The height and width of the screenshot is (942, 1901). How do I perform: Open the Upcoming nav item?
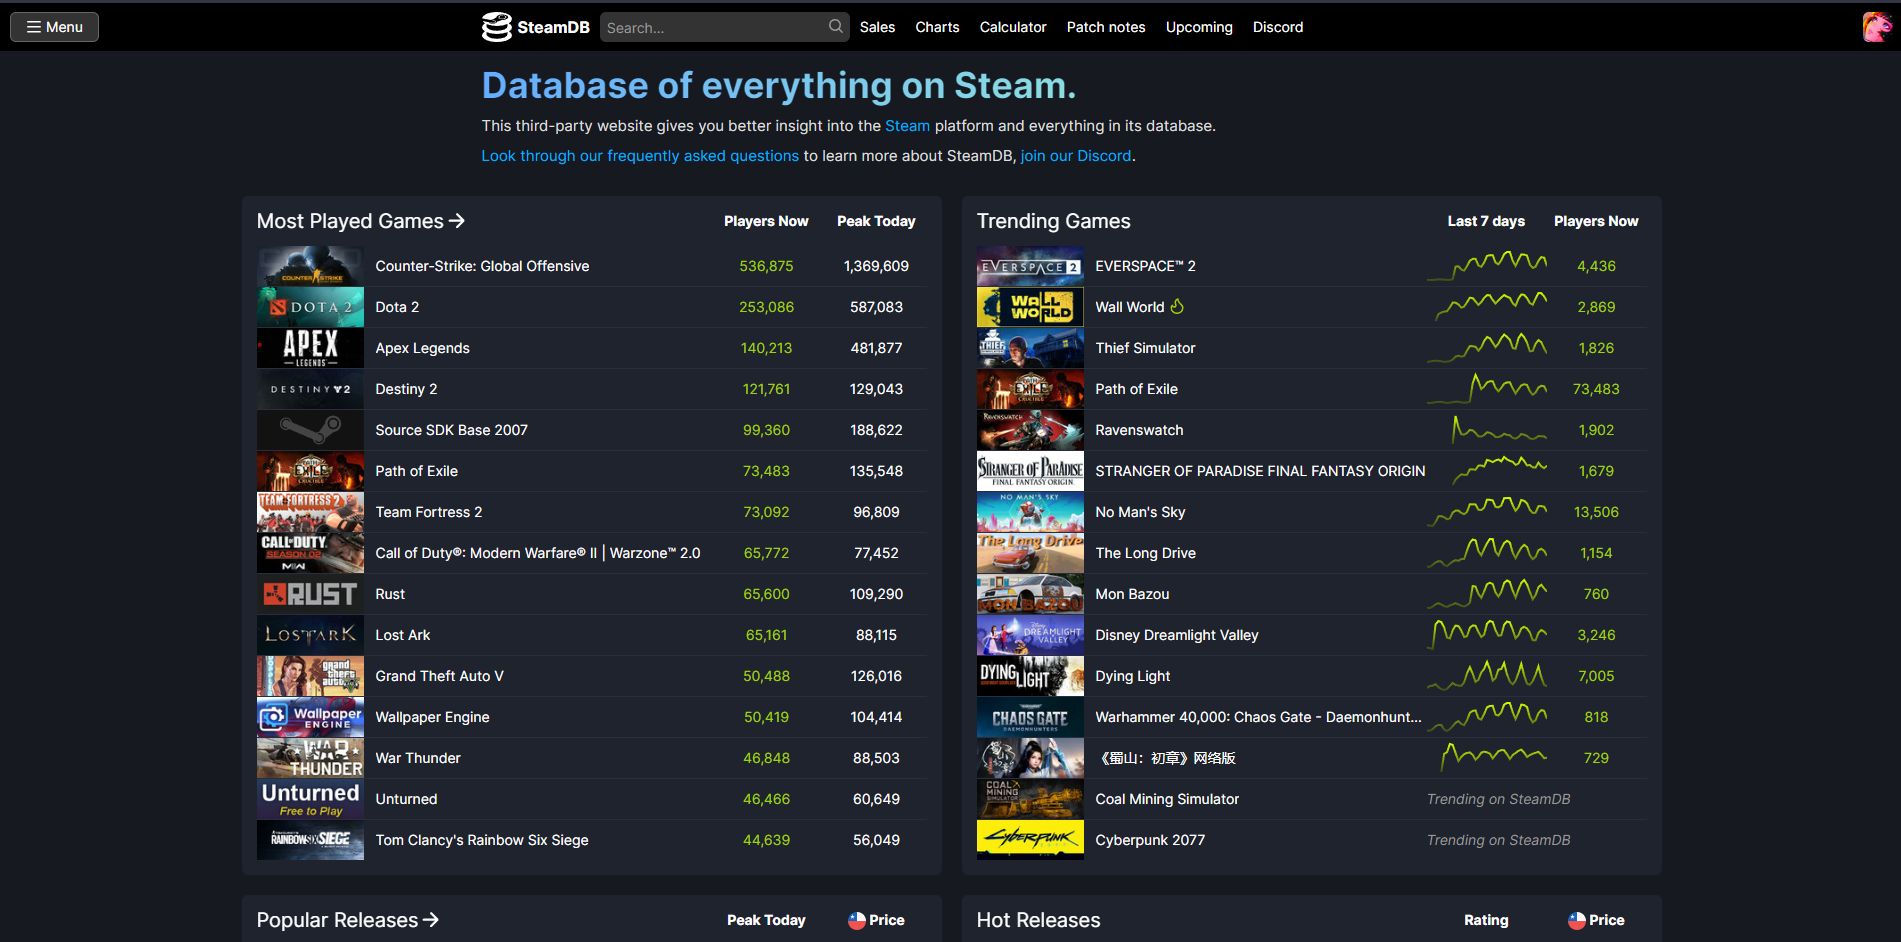pos(1199,27)
